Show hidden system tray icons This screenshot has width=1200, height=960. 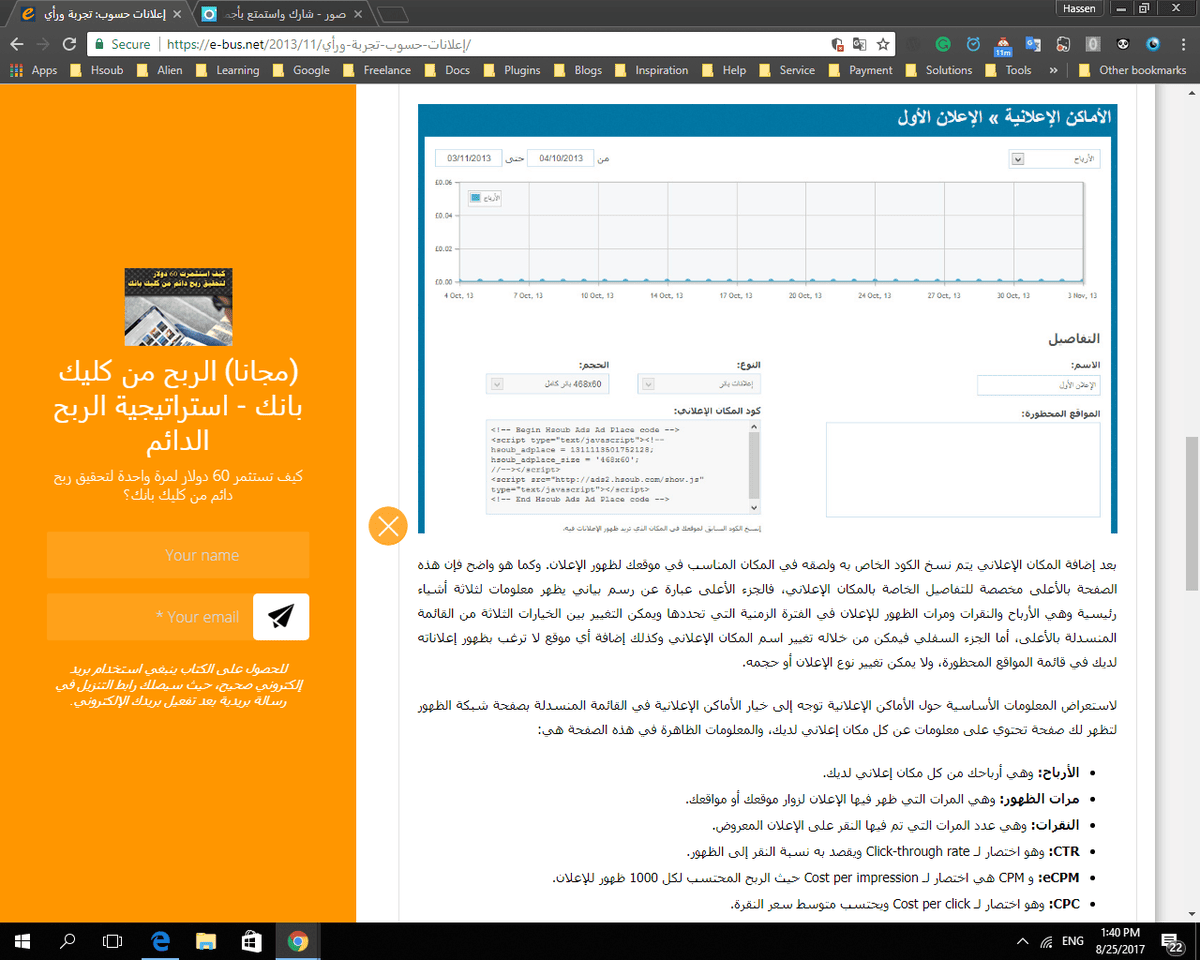coord(1021,941)
